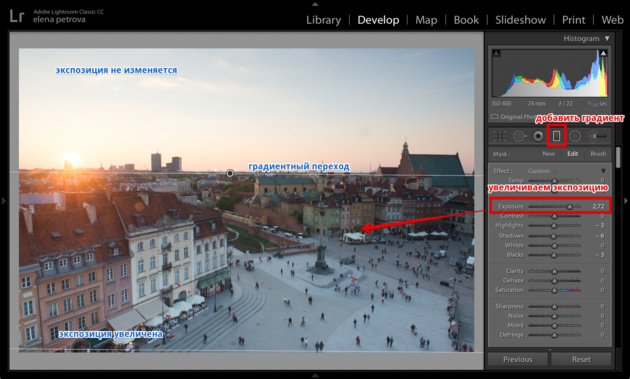The image size is (630, 379).
Task: Open the Effect Custom preset dropdown
Action: pos(542,171)
